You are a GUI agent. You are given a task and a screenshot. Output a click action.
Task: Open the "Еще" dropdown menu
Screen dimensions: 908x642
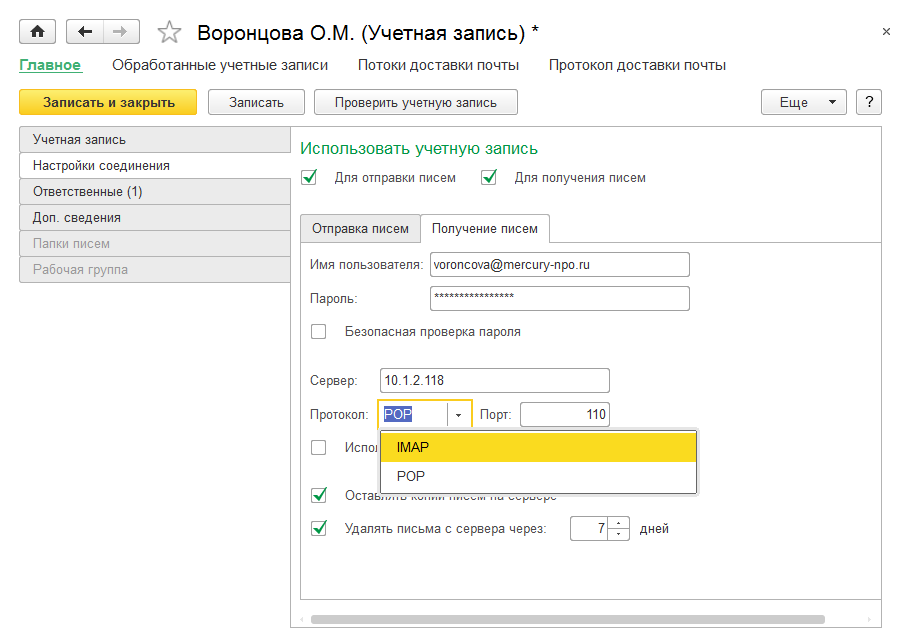point(804,102)
